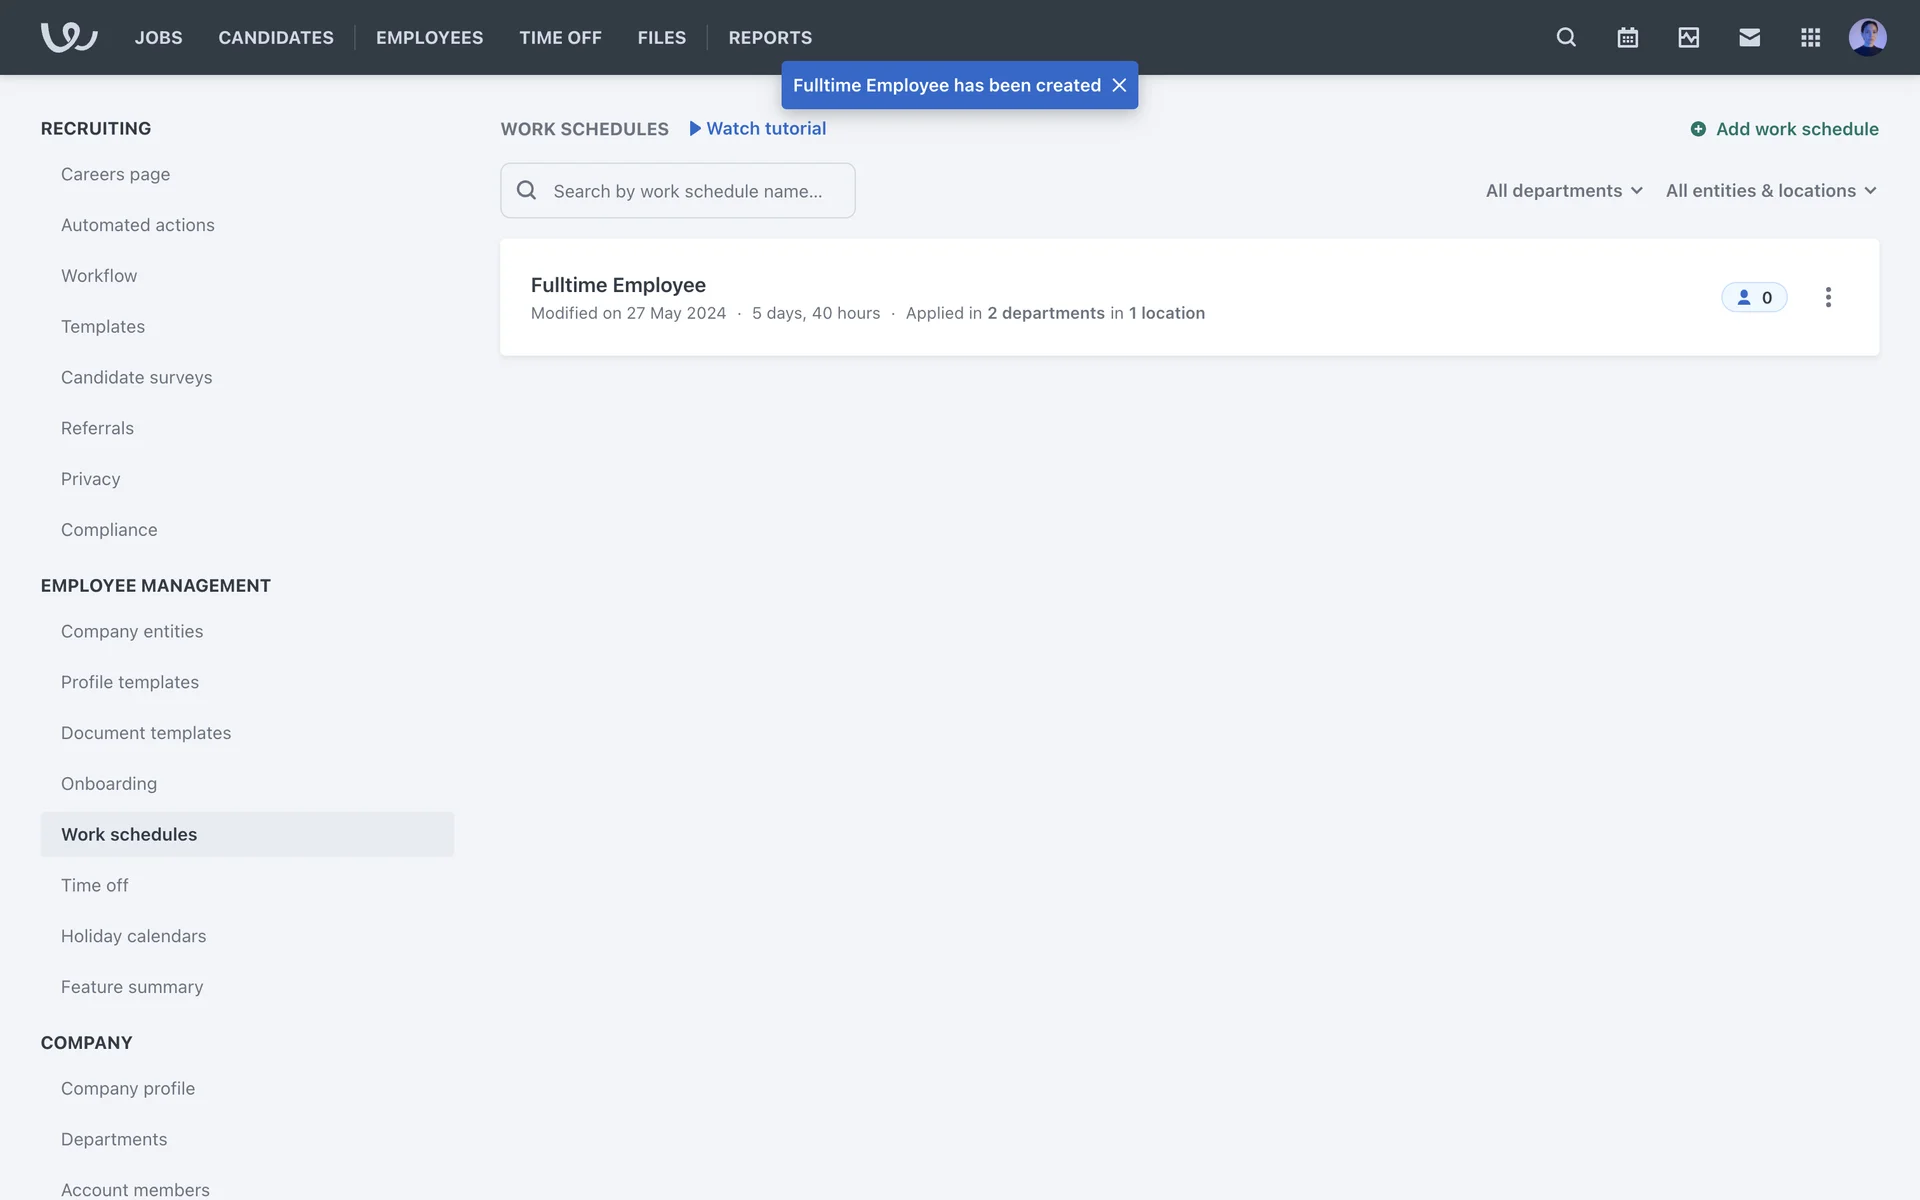Open the Fulltime Employee schedule

pos(618,285)
